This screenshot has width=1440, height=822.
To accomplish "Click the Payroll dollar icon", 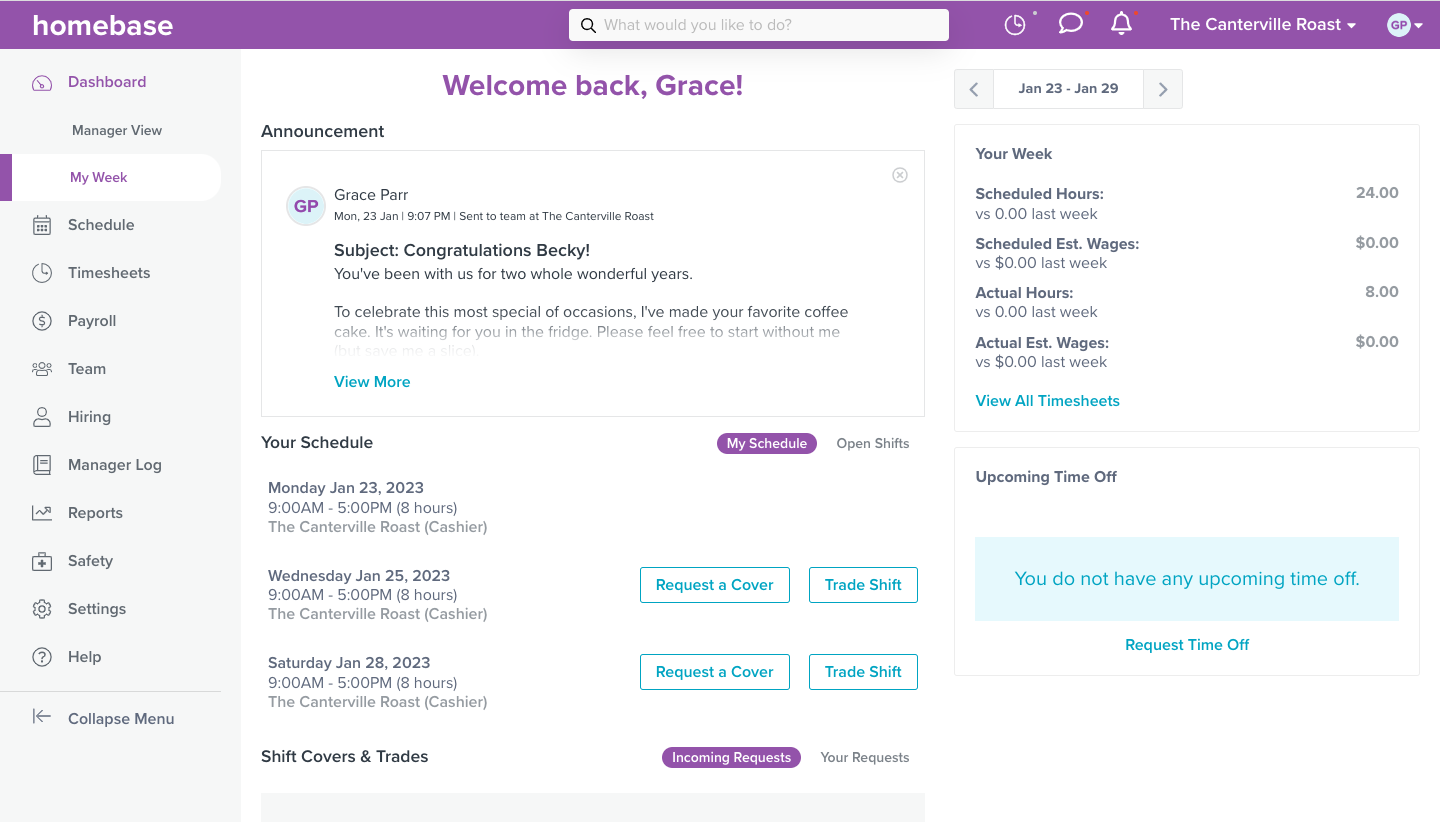I will [42, 321].
